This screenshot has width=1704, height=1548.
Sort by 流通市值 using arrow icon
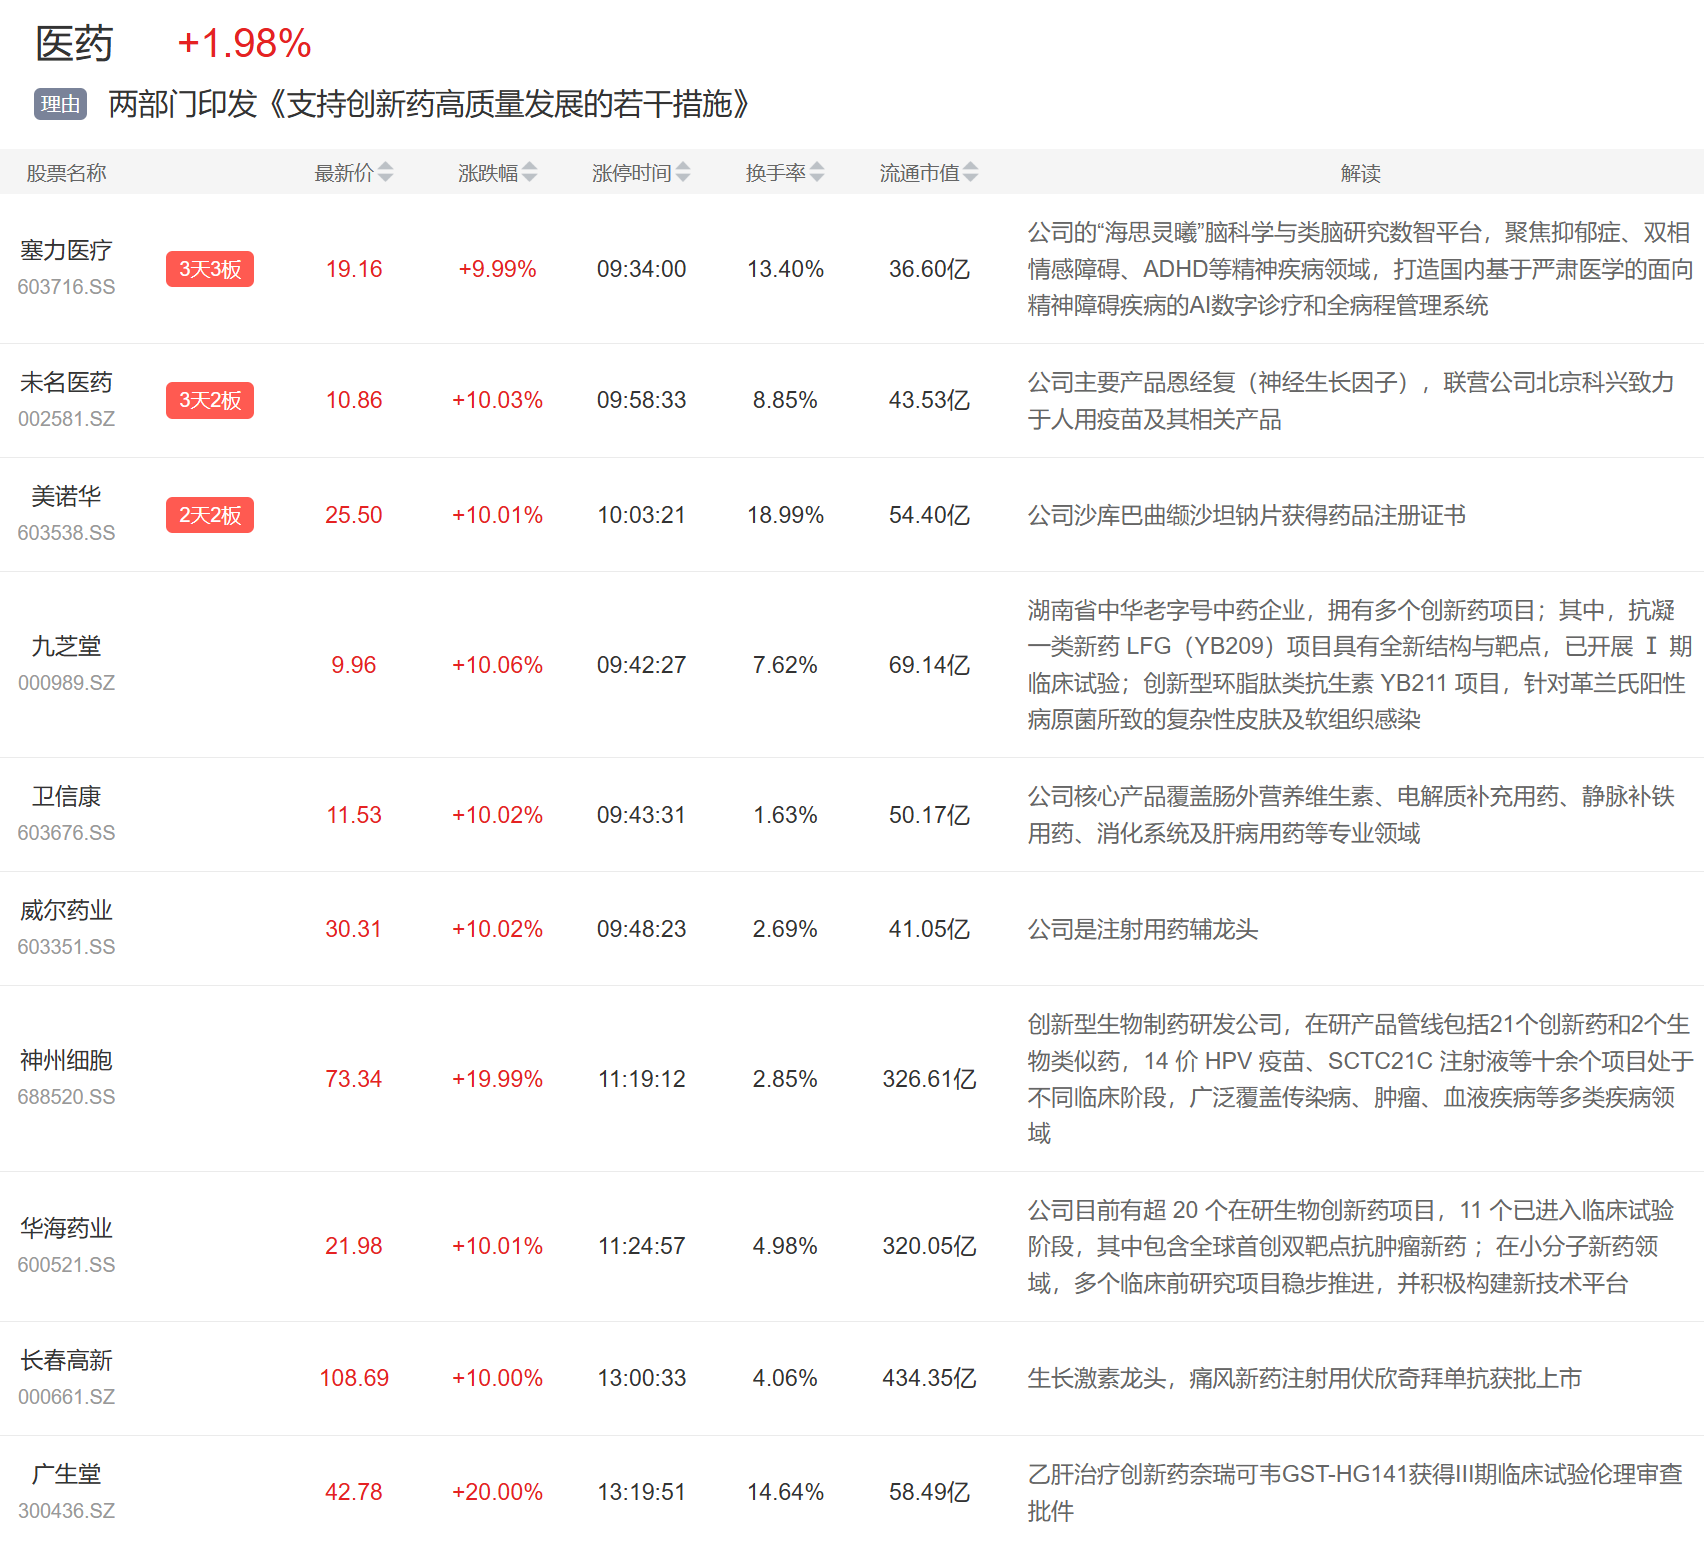970,173
